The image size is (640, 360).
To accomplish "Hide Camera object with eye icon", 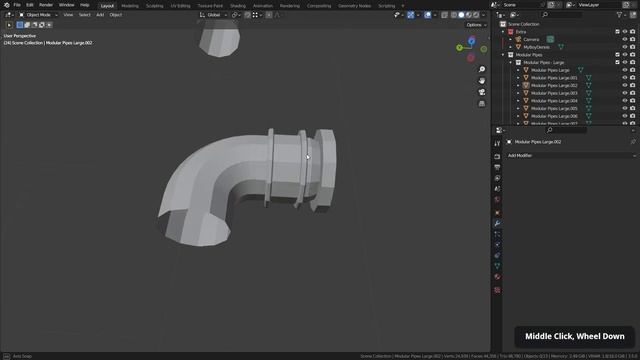I will coord(624,39).
